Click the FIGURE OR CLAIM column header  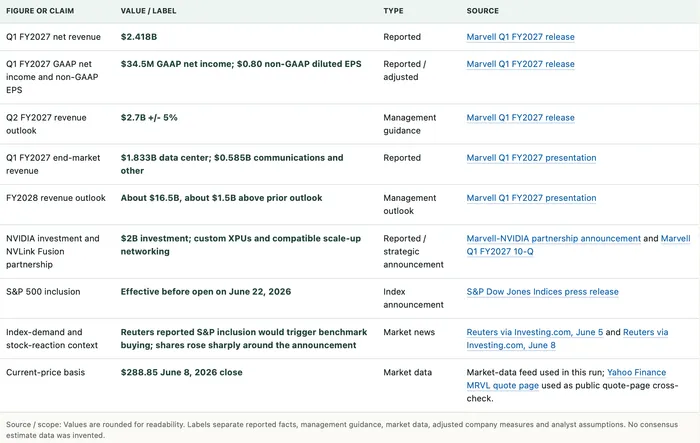[x=40, y=11]
